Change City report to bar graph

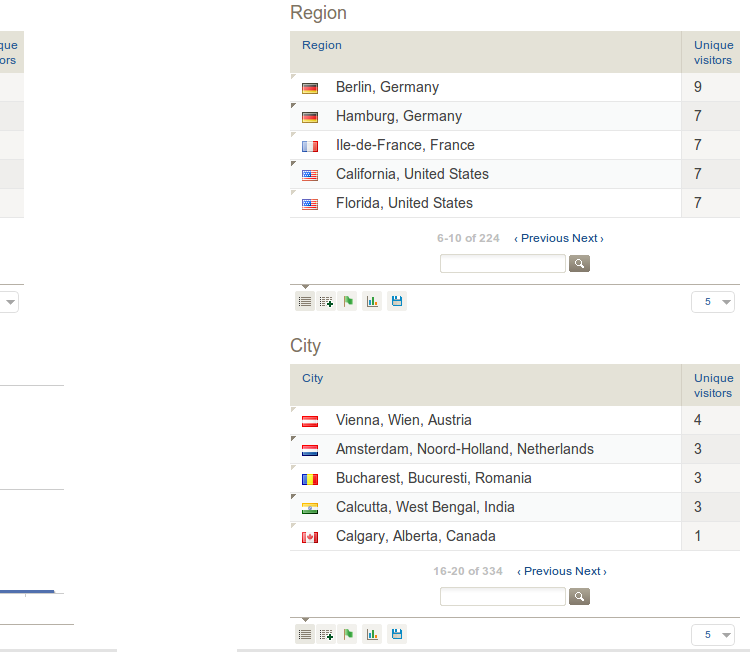372,634
